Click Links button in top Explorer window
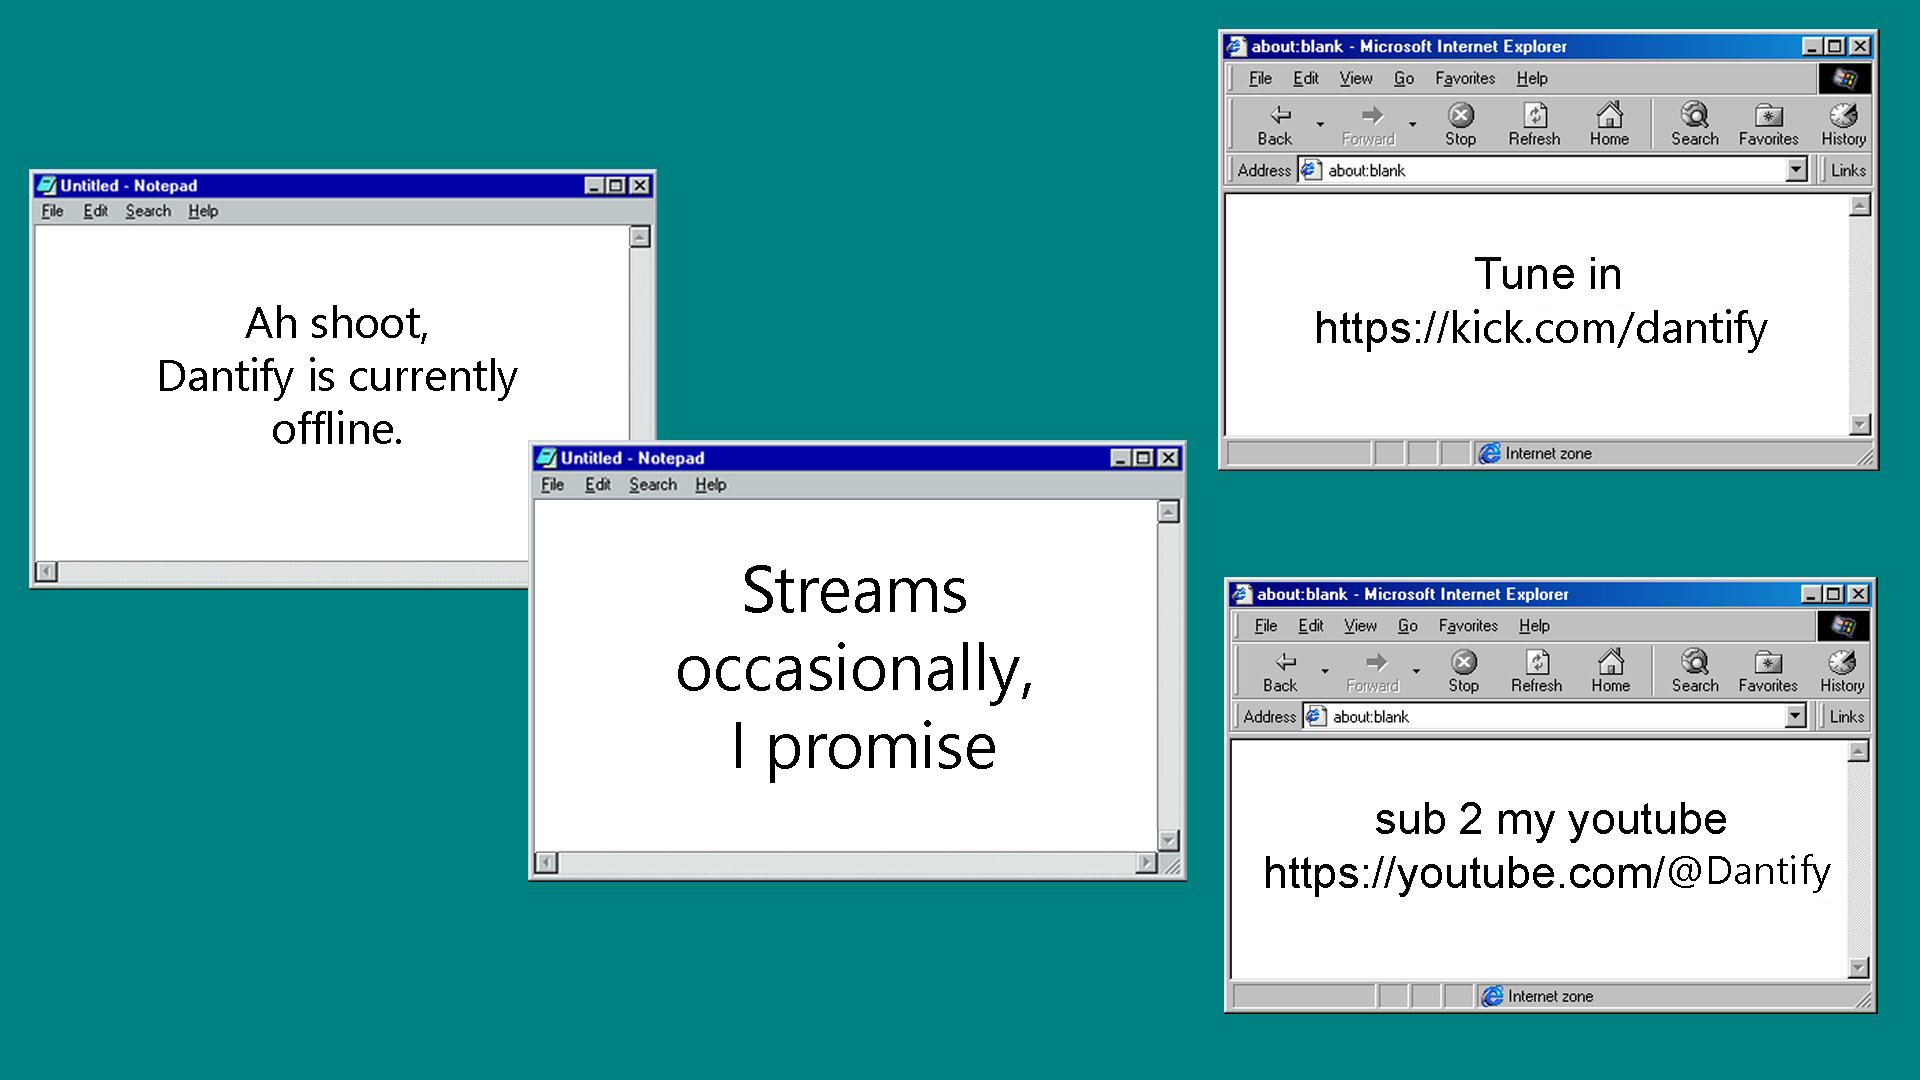This screenshot has height=1080, width=1920. point(1848,170)
